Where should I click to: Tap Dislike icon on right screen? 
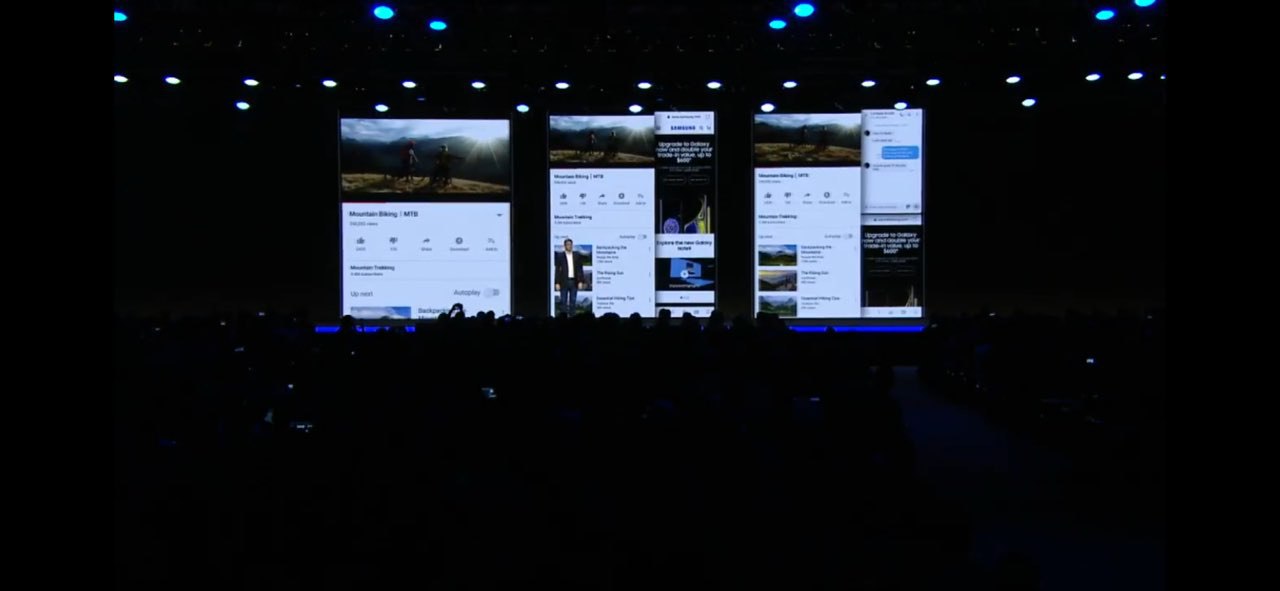click(x=787, y=196)
